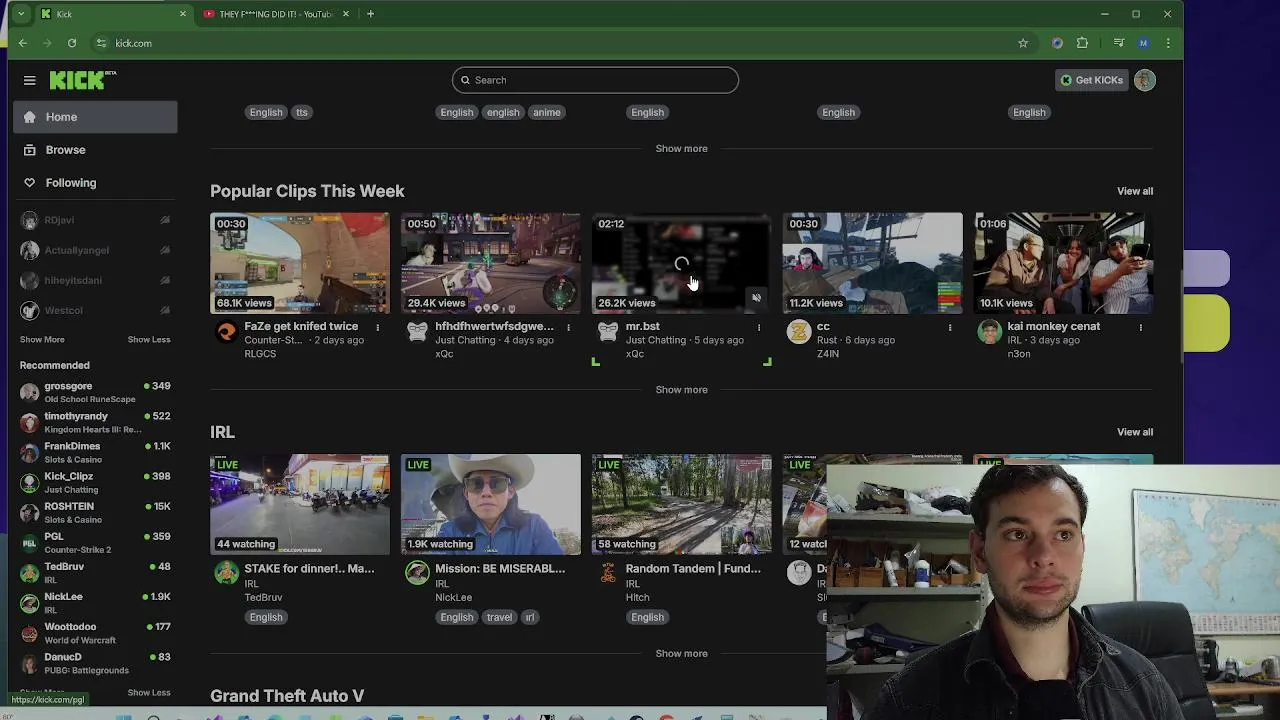The image size is (1280, 720).
Task: Open Mission: BE MISERABL live stream
Action: click(x=490, y=504)
